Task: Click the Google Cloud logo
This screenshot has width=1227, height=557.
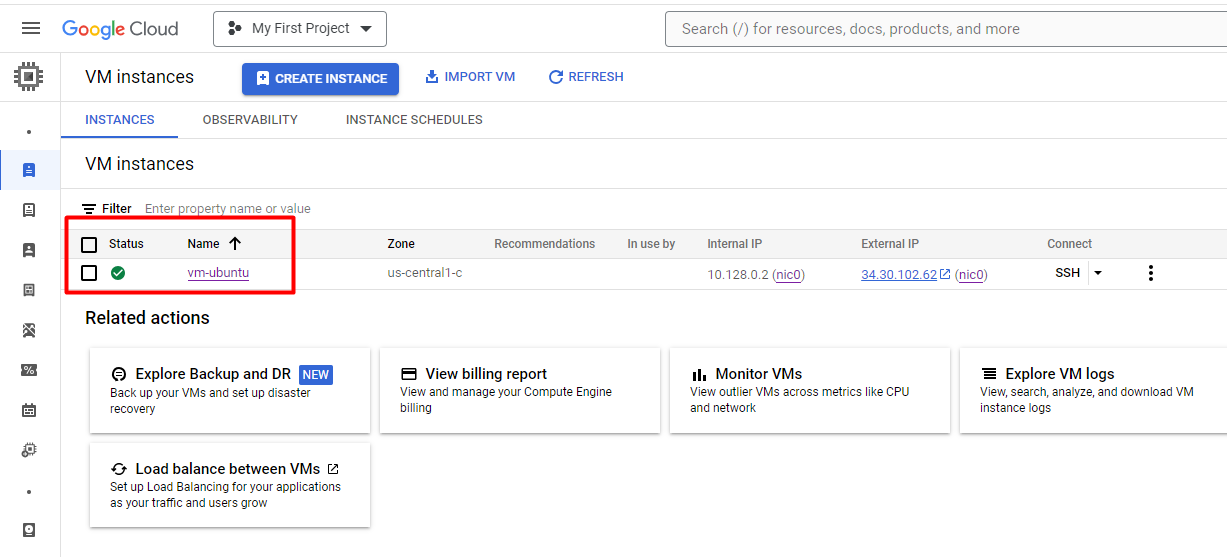Action: (120, 29)
